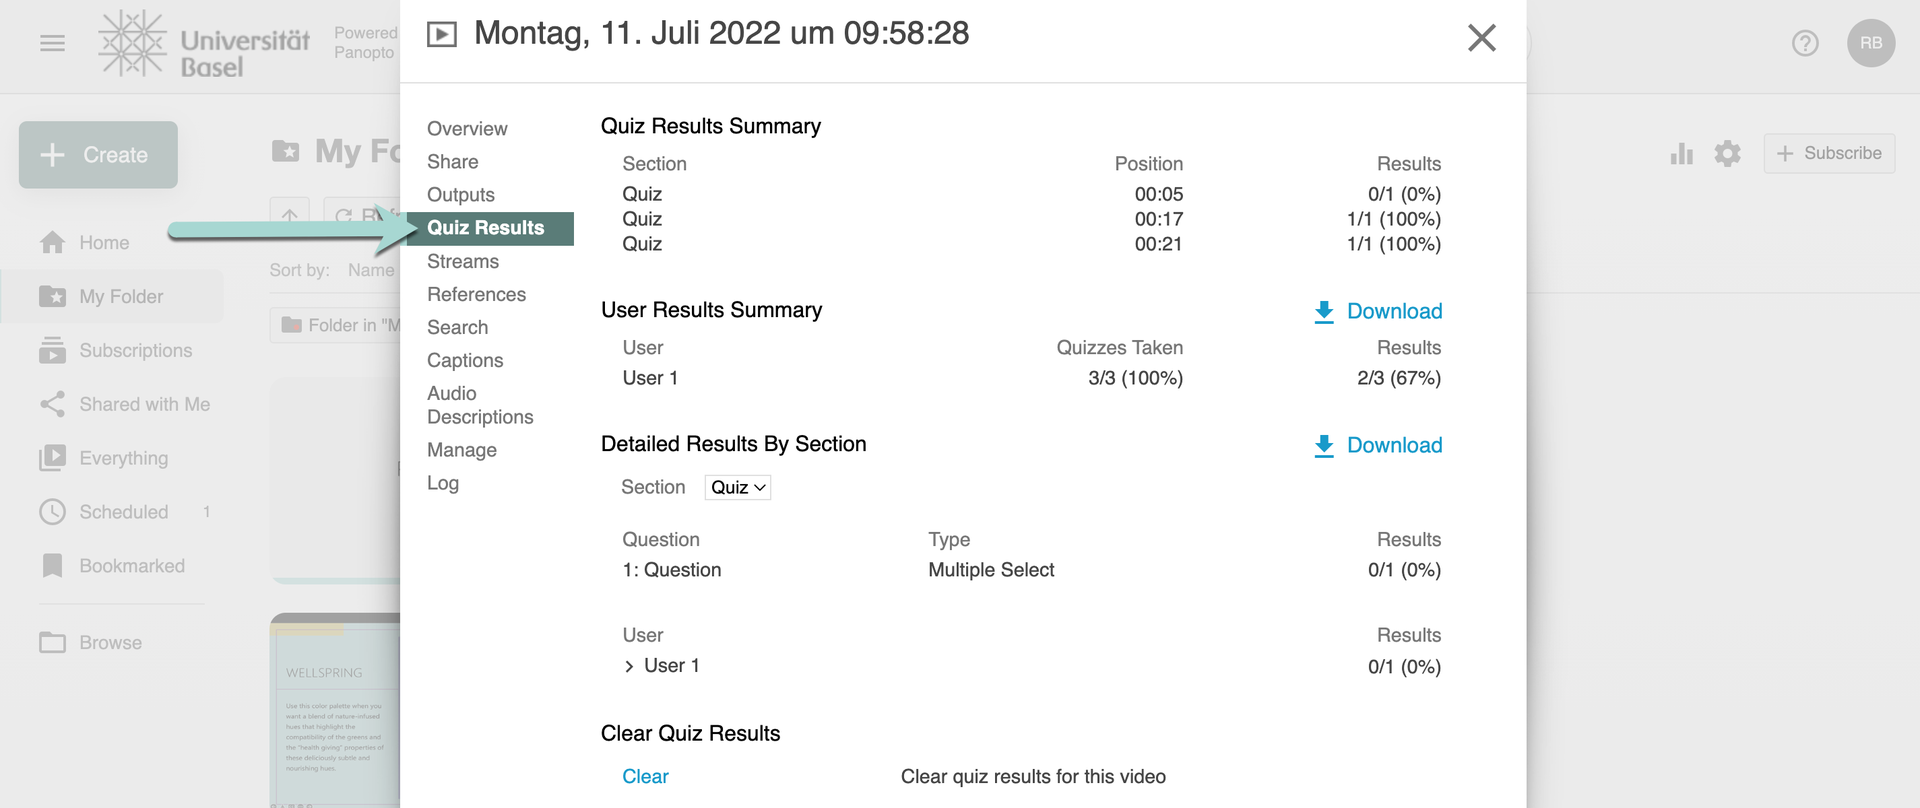Click the help question mark icon
This screenshot has width=1920, height=808.
click(1804, 43)
